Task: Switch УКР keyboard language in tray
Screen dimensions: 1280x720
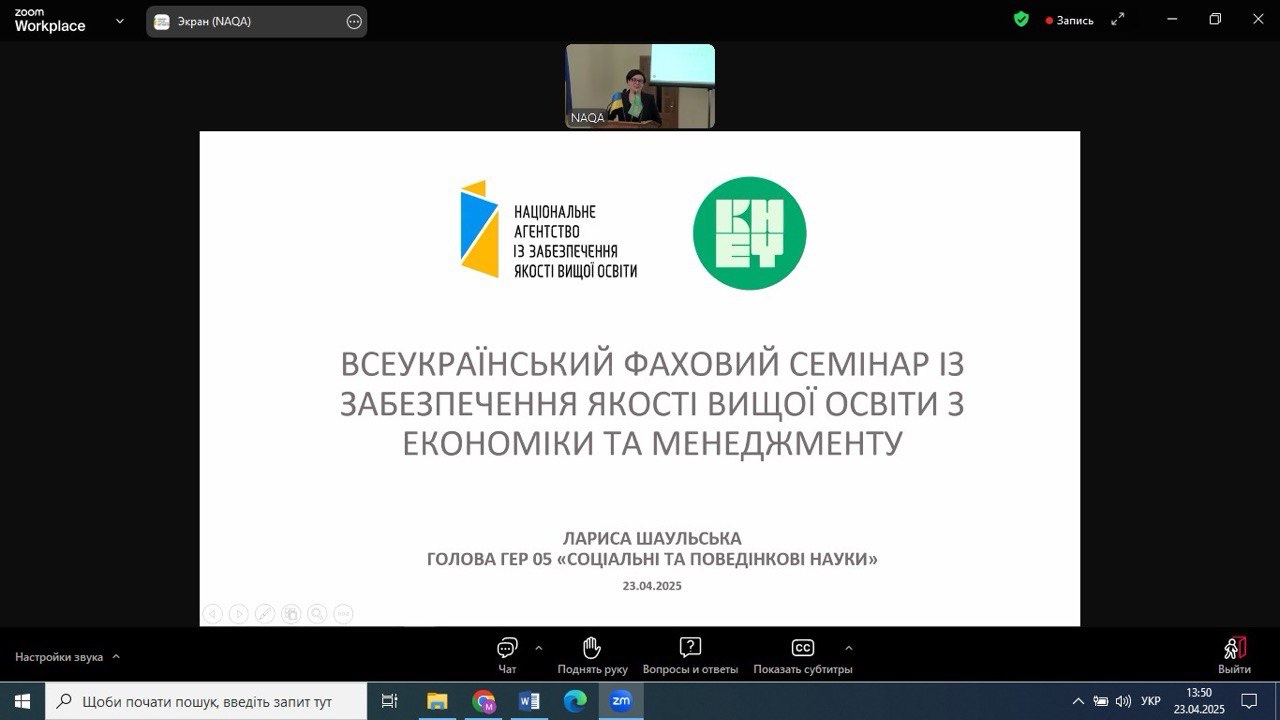Action: tap(1151, 701)
